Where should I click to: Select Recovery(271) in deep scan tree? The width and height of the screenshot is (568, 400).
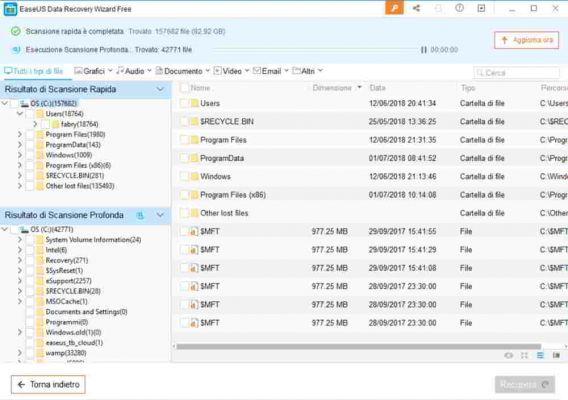point(67,260)
